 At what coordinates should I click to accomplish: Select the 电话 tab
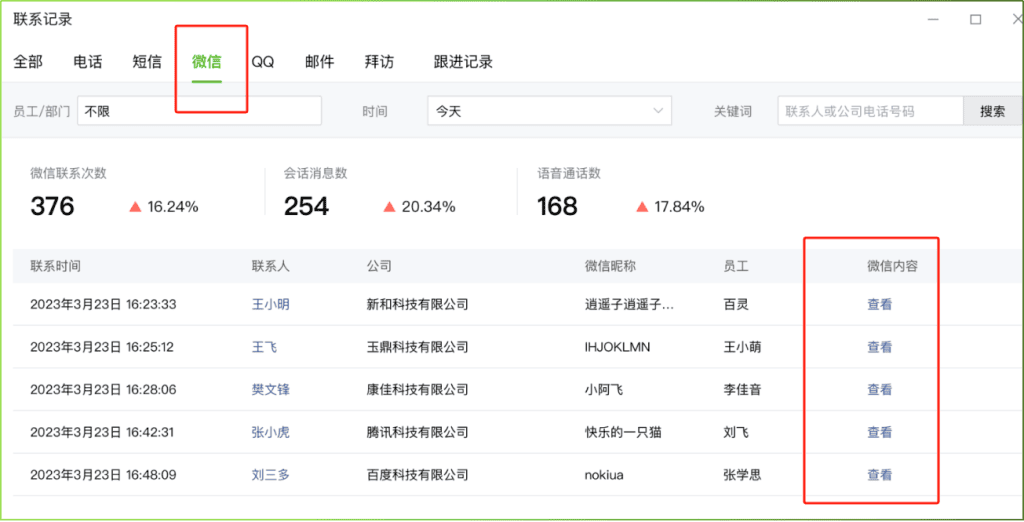point(88,62)
